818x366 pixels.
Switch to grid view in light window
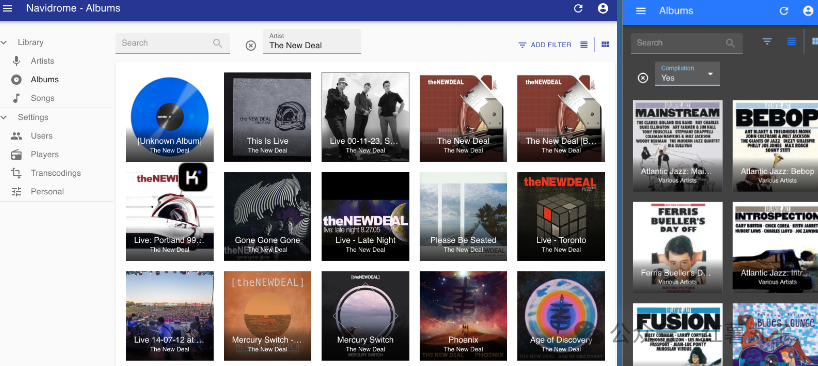click(x=605, y=45)
